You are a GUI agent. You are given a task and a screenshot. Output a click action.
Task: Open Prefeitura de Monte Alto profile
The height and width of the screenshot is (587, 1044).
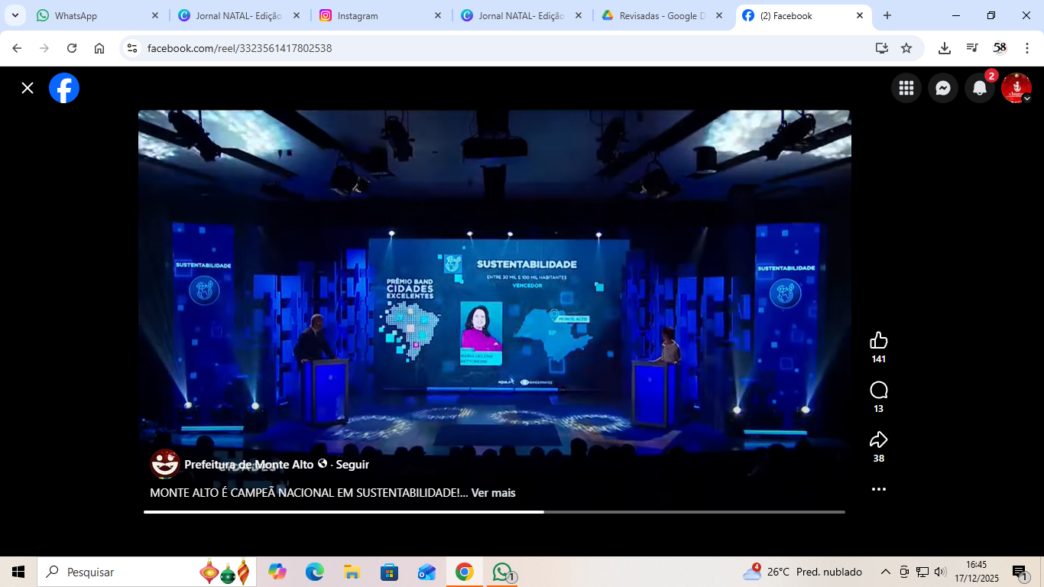pyautogui.click(x=248, y=465)
